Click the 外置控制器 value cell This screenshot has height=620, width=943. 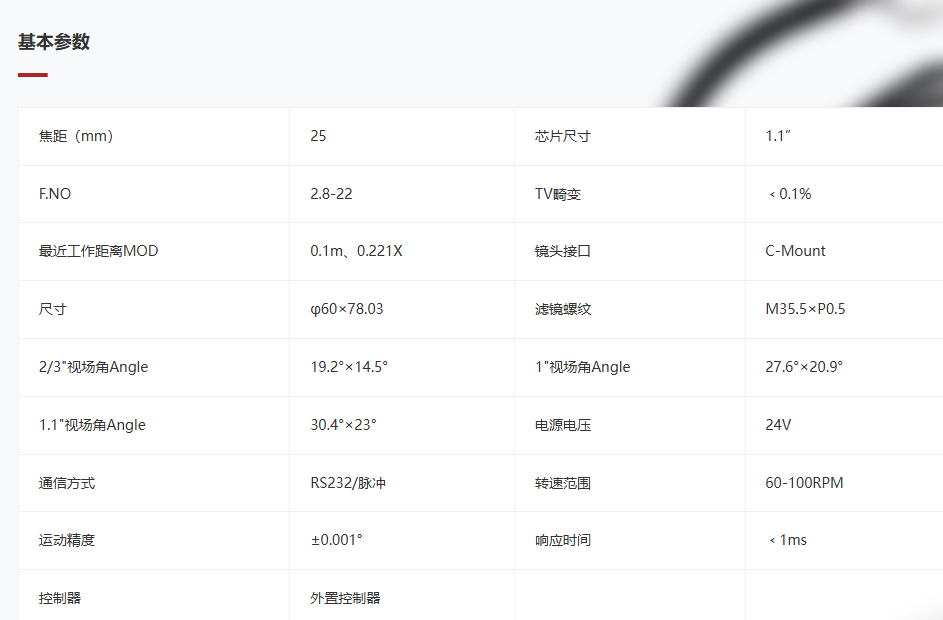[x=345, y=598]
